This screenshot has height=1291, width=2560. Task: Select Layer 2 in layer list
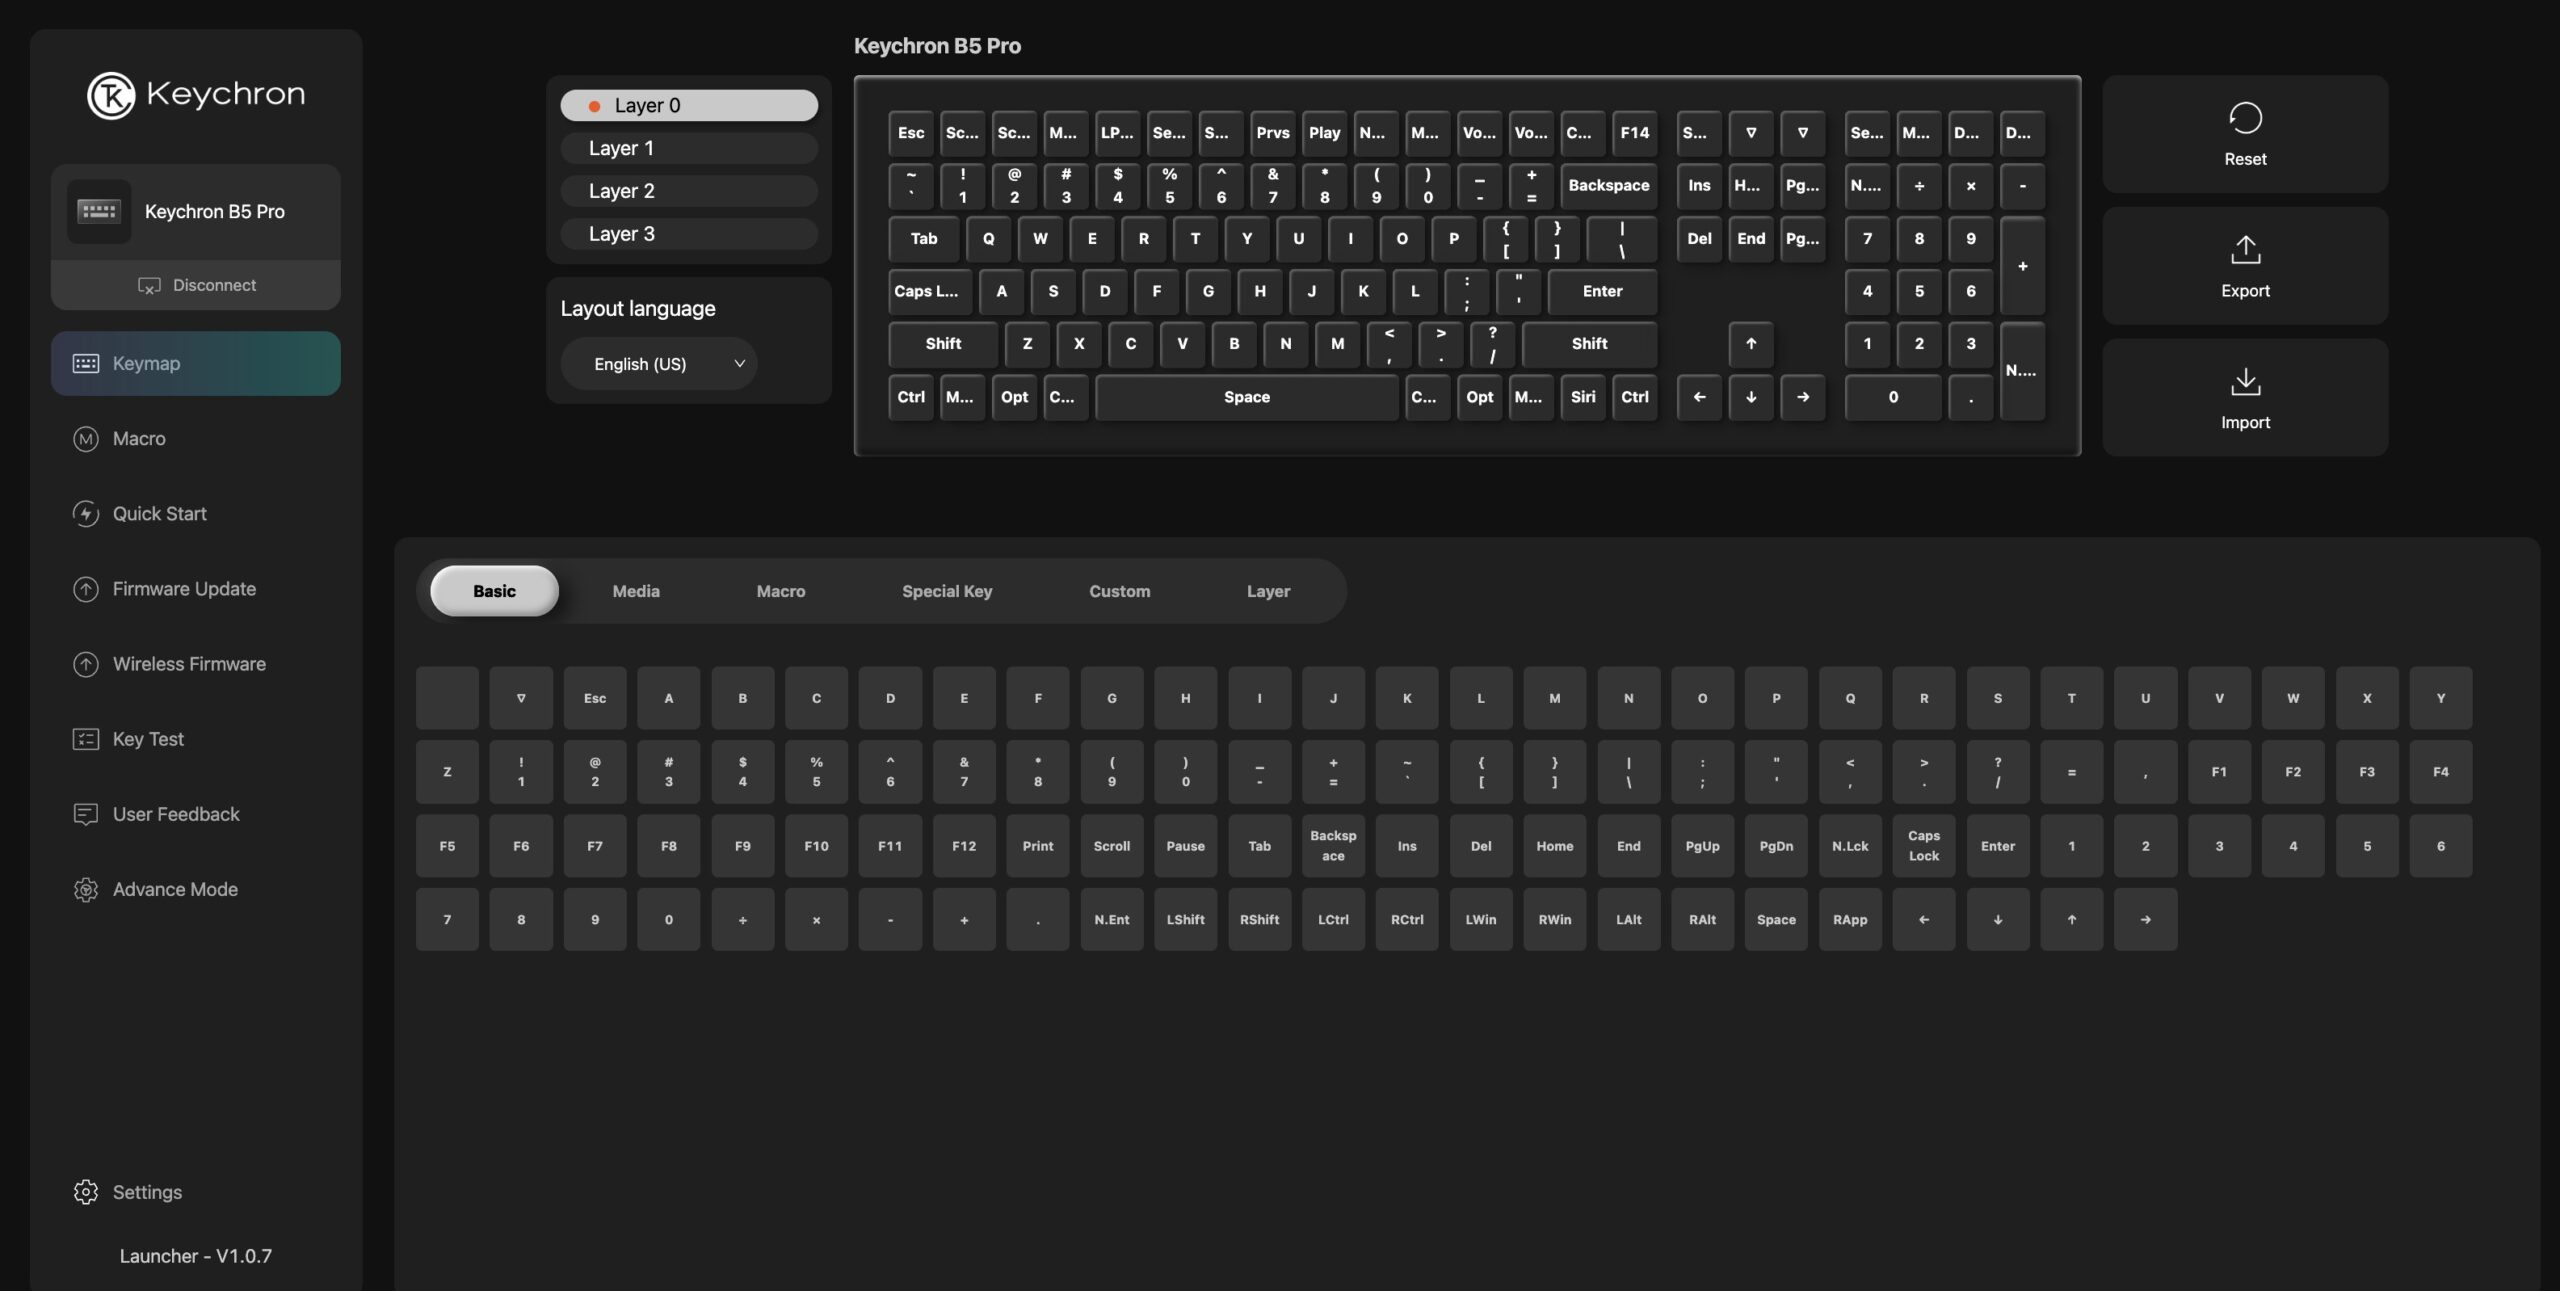pyautogui.click(x=688, y=191)
